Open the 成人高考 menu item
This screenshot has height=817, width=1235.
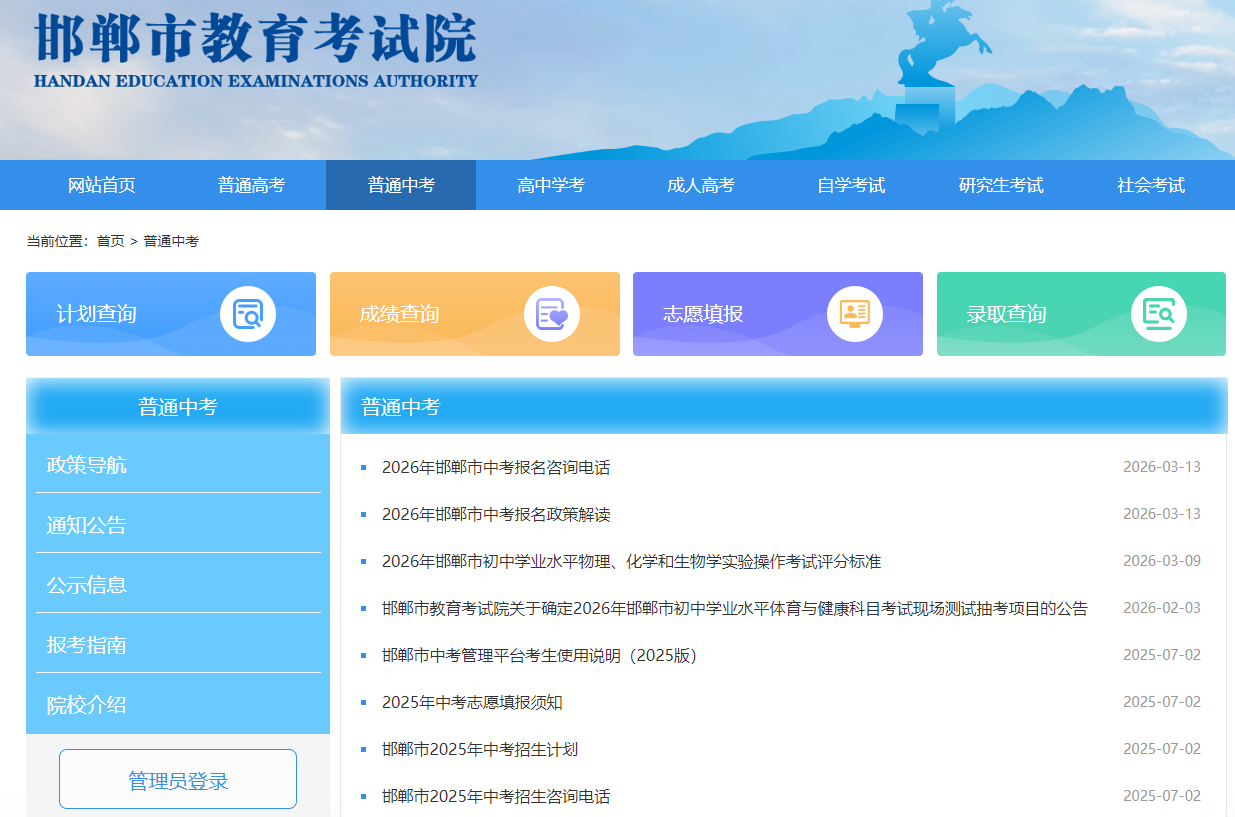(x=700, y=185)
